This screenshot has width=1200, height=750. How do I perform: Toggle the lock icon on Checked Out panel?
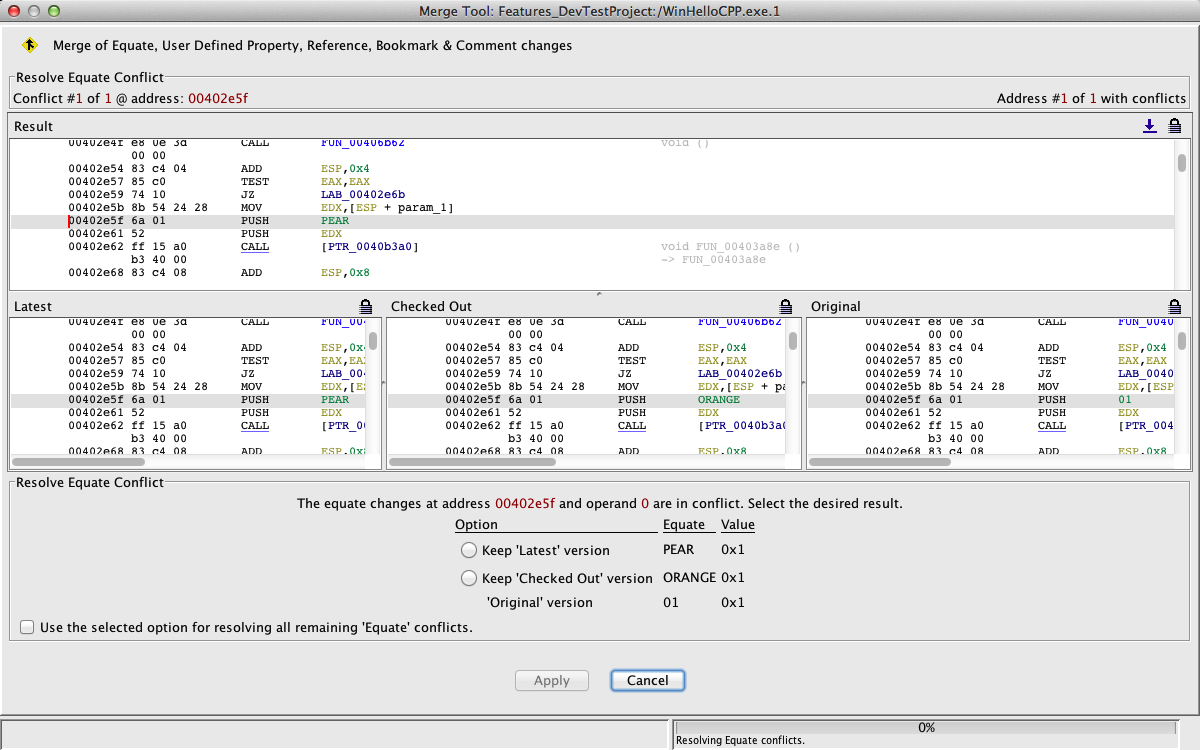(x=786, y=306)
